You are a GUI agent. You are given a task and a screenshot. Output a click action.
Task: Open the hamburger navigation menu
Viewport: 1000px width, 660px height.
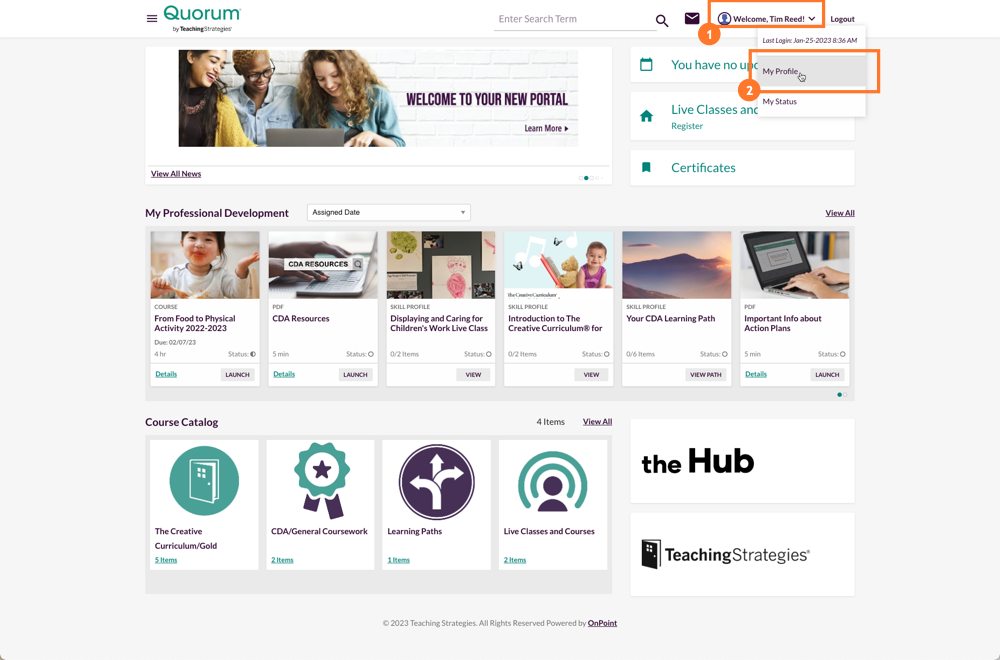tap(152, 19)
